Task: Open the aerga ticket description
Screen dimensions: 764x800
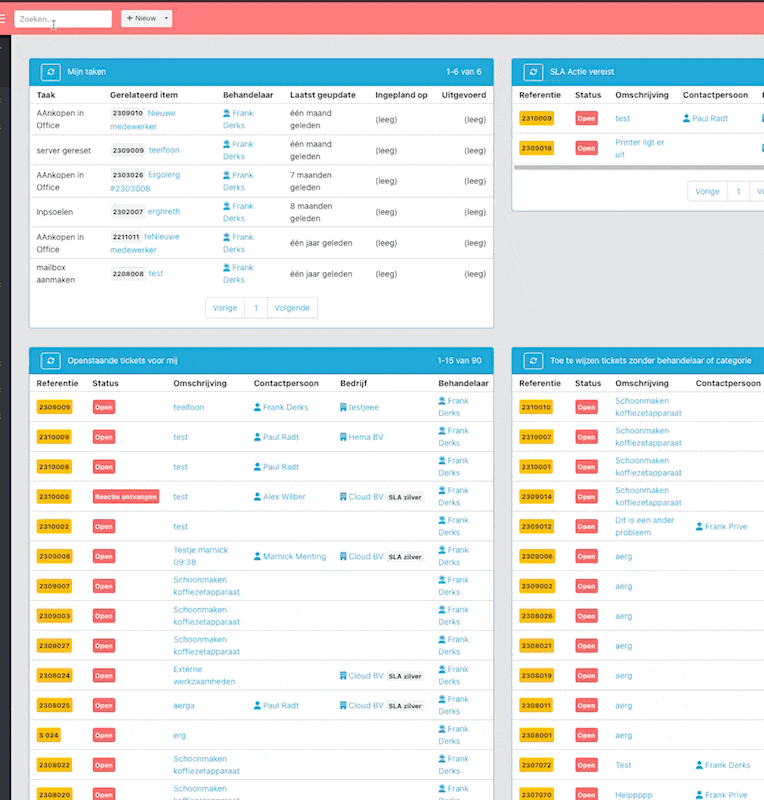Action: pyautogui.click(x=184, y=706)
